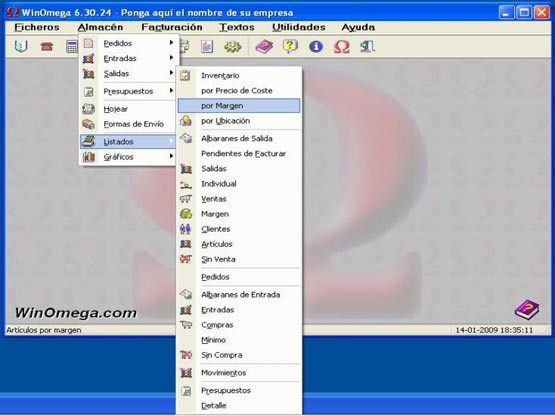
Task: Click the blue info circle icon
Action: coord(316,46)
